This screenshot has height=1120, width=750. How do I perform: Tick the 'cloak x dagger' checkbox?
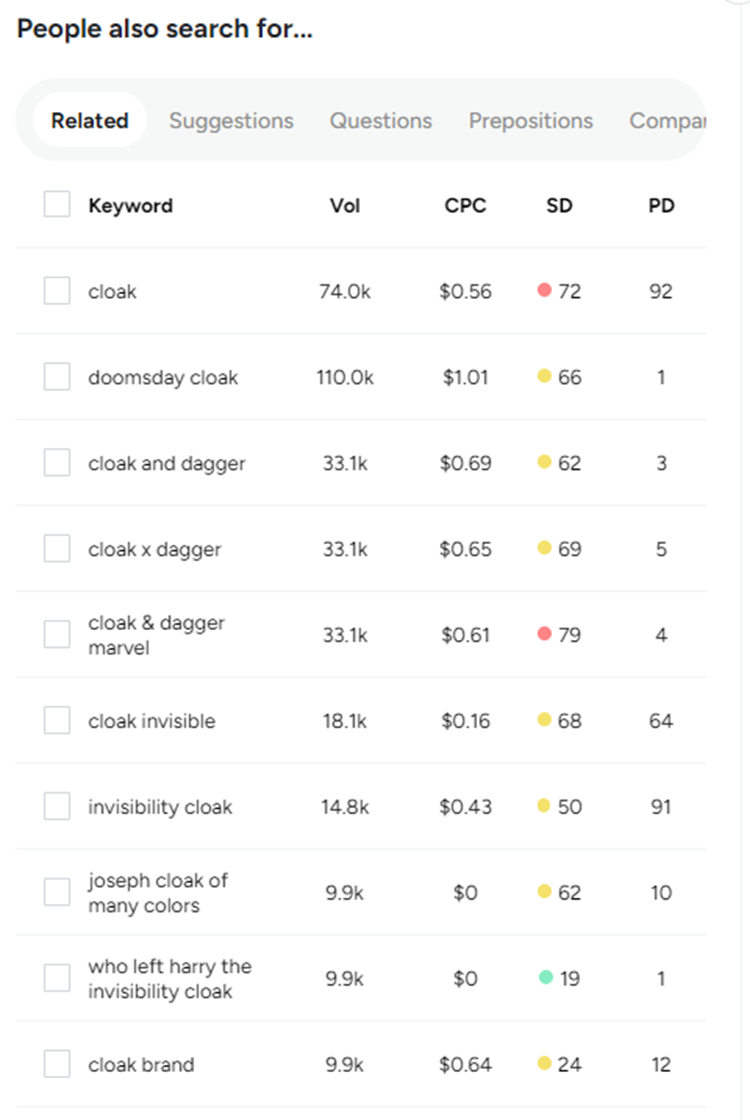[57, 549]
